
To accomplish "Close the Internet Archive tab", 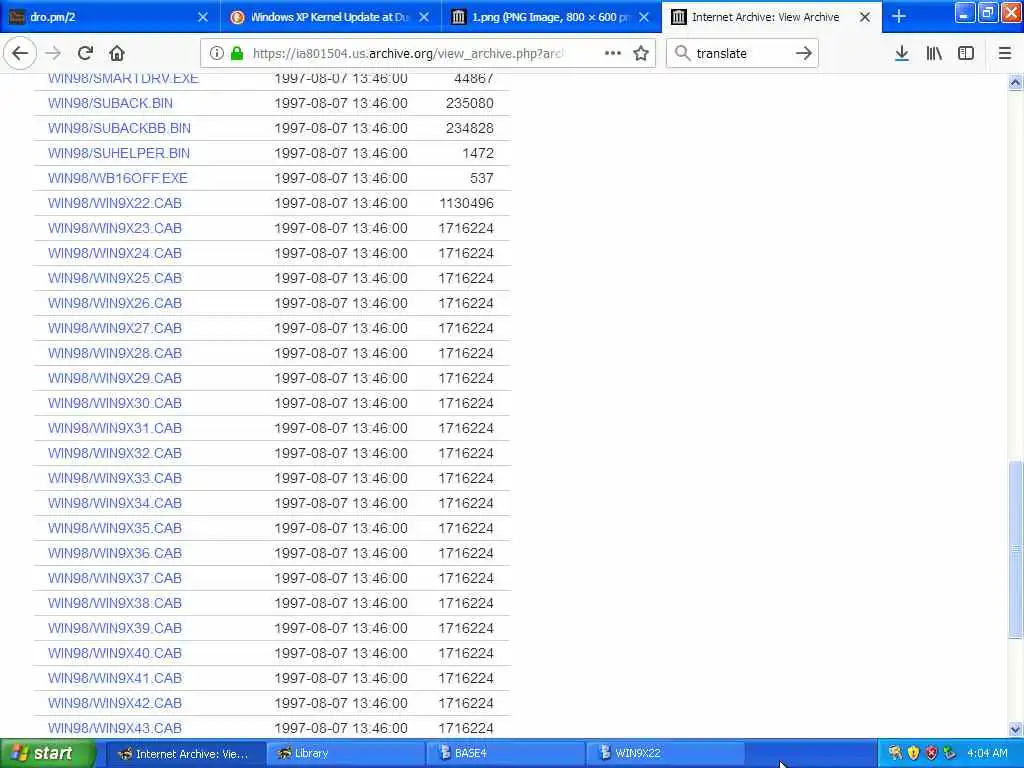I will [x=865, y=17].
